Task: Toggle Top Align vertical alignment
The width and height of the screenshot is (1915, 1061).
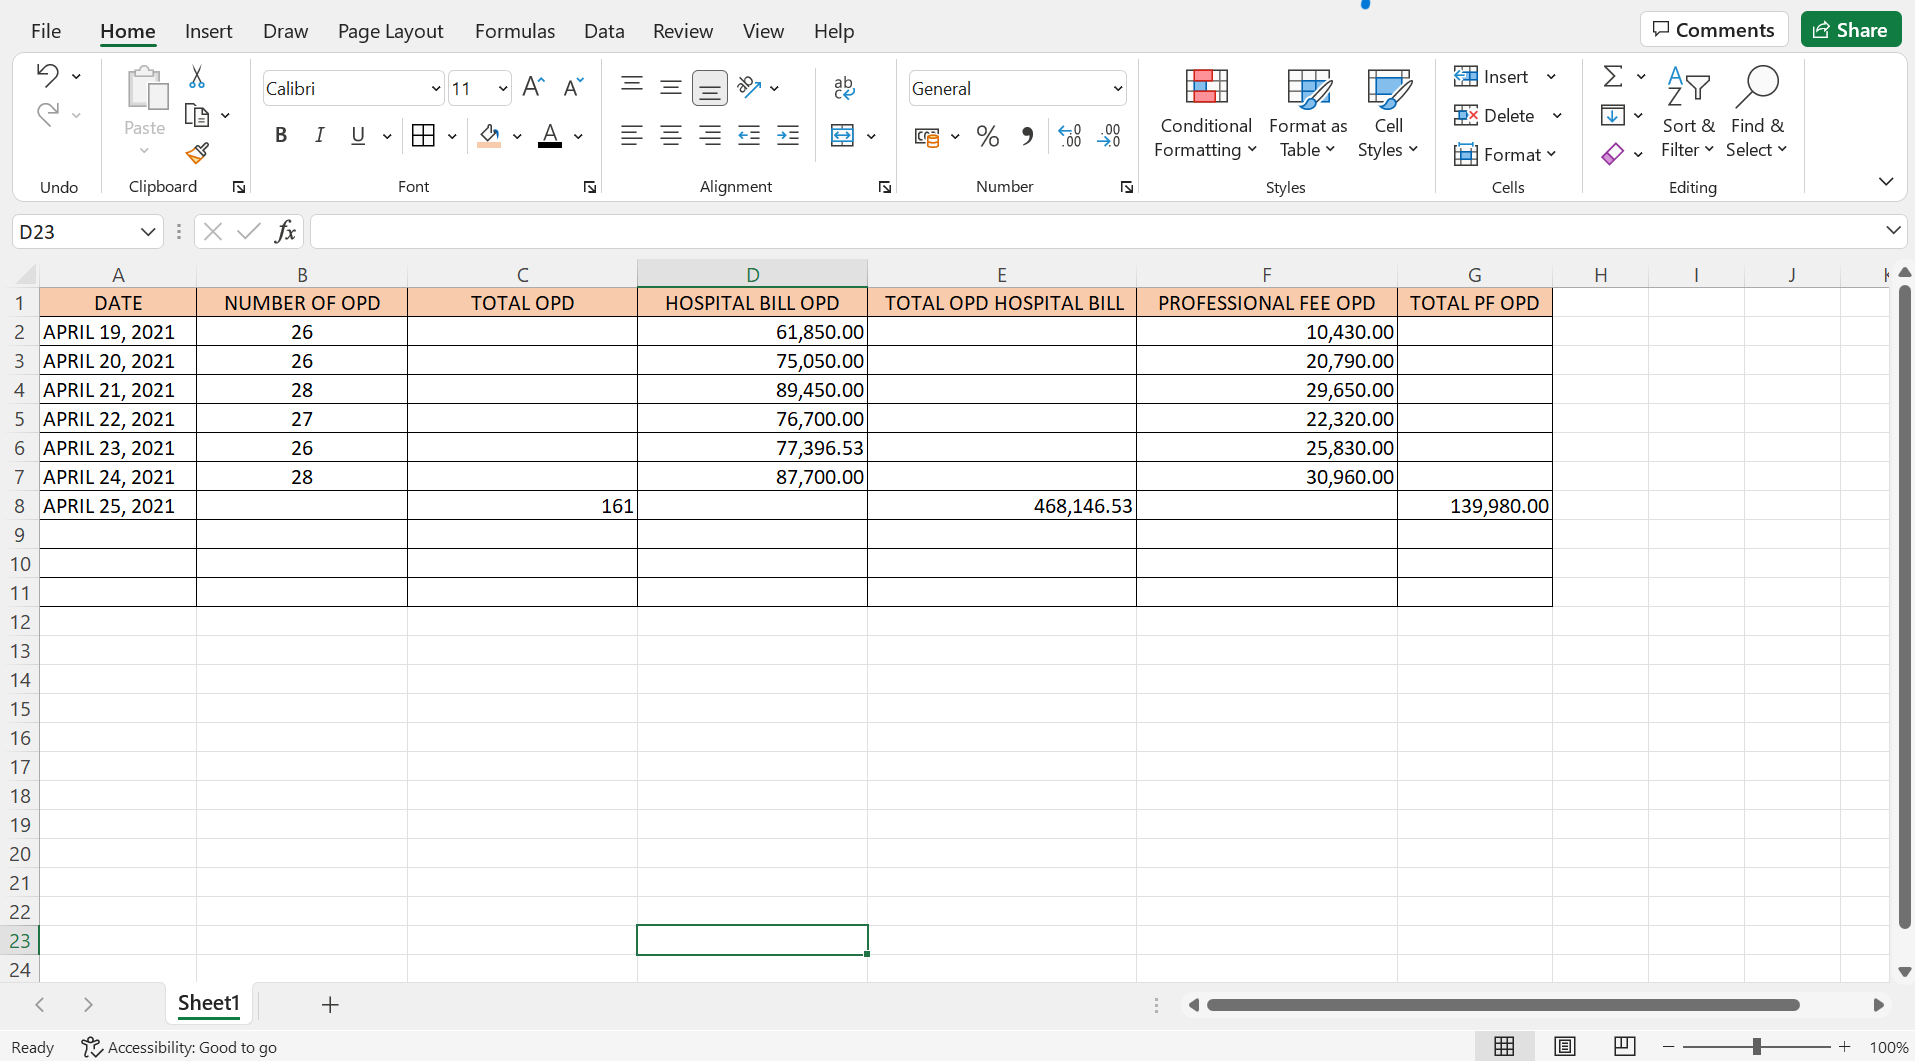Action: click(x=631, y=88)
